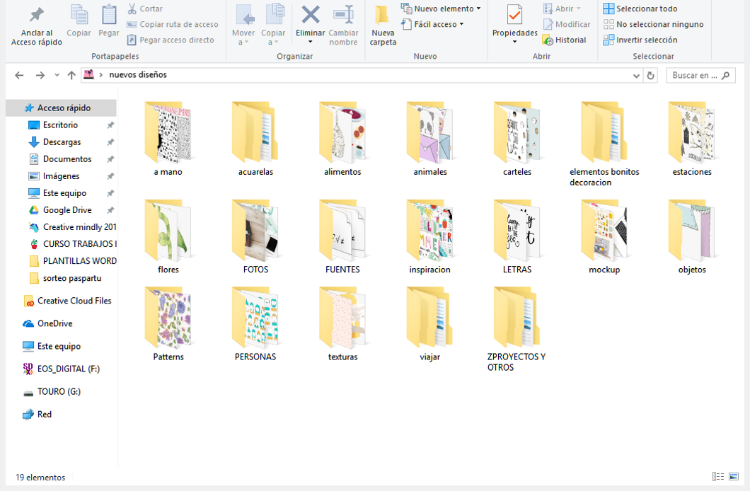Expand the address bar history dropdown
This screenshot has height=491, width=750.
tap(636, 76)
